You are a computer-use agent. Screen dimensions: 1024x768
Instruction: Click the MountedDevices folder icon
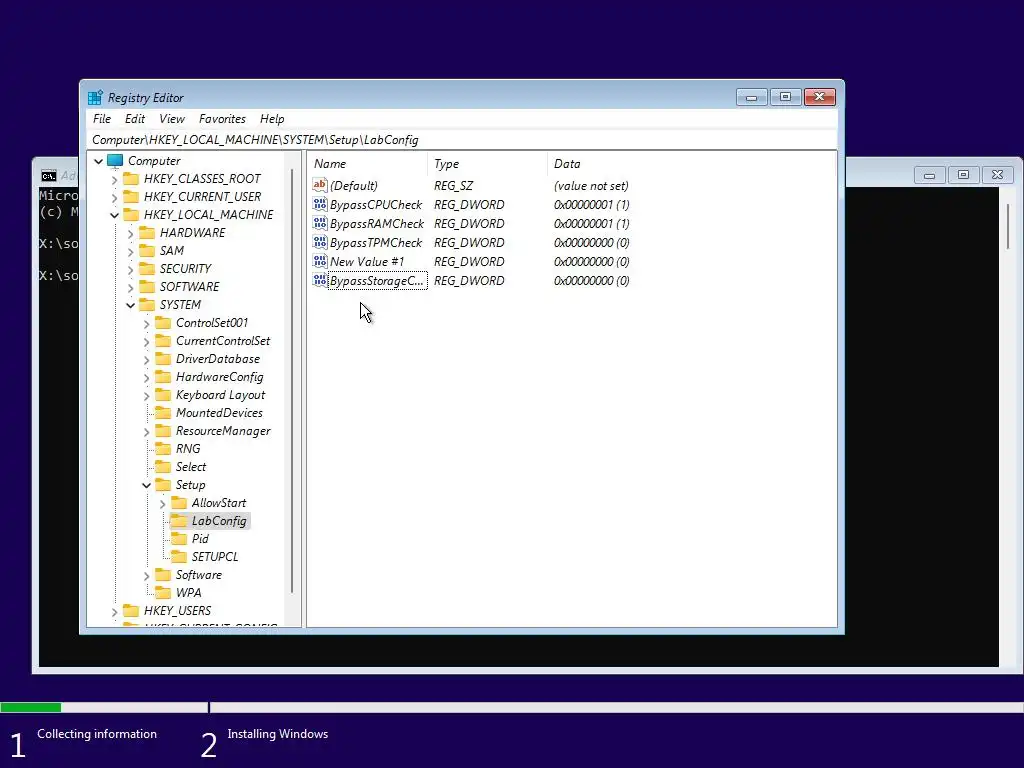pyautogui.click(x=163, y=413)
